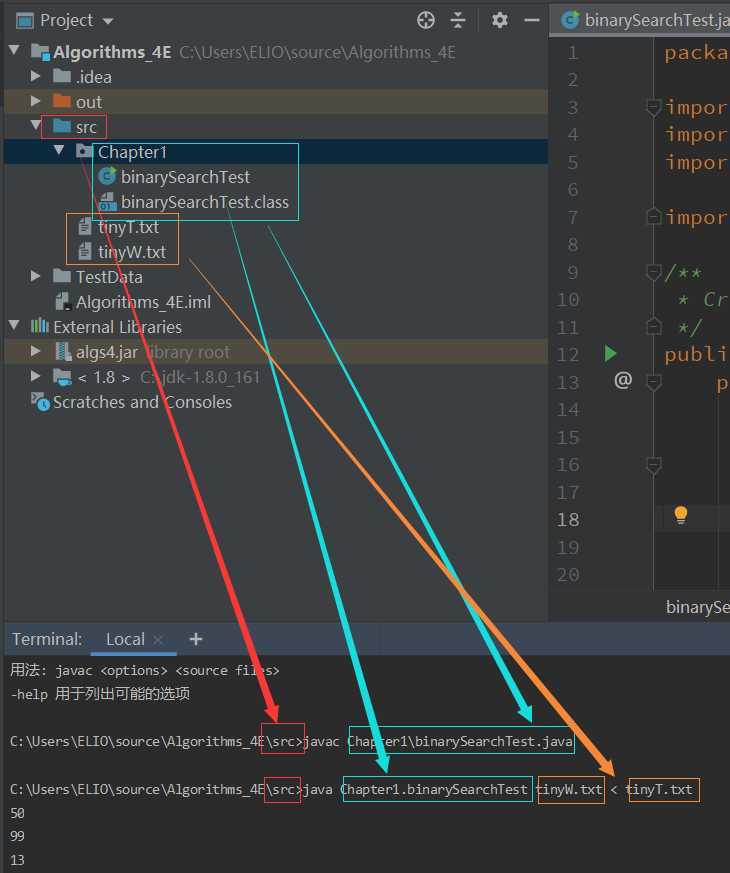The image size is (730, 873).
Task: Expand the JDK 1.8 library node
Action: (36, 376)
